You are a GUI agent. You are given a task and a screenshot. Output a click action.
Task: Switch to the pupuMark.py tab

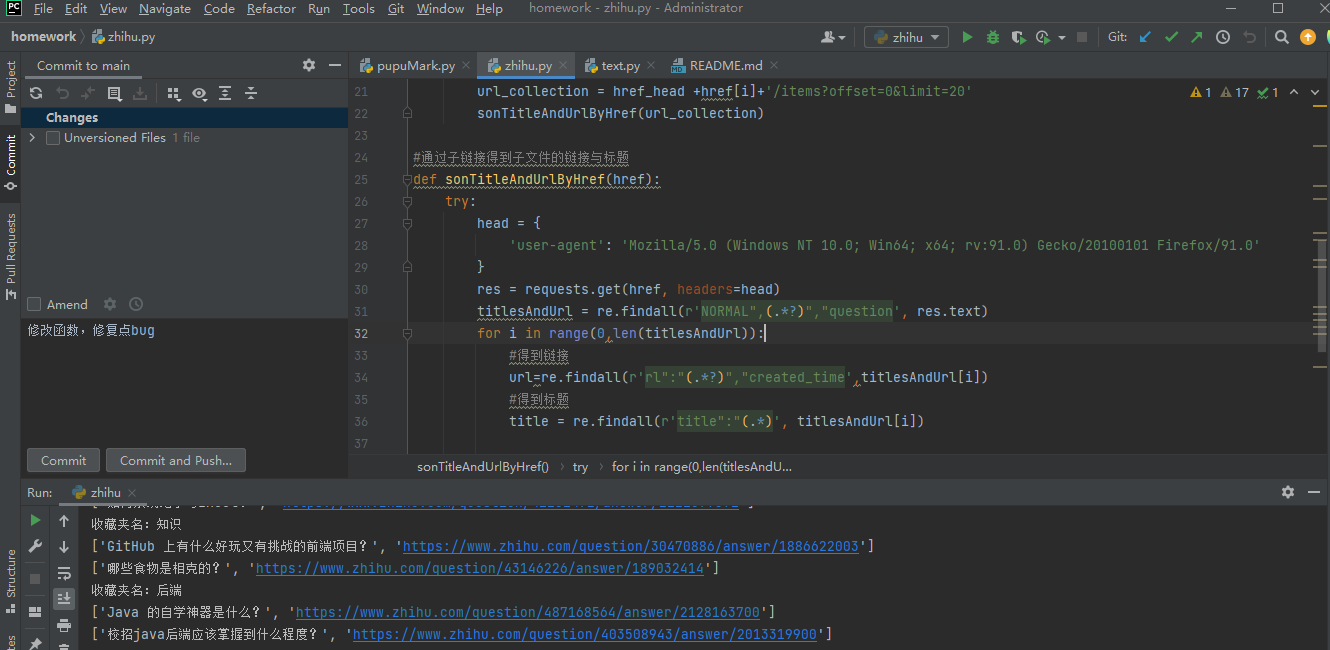[x=415, y=65]
